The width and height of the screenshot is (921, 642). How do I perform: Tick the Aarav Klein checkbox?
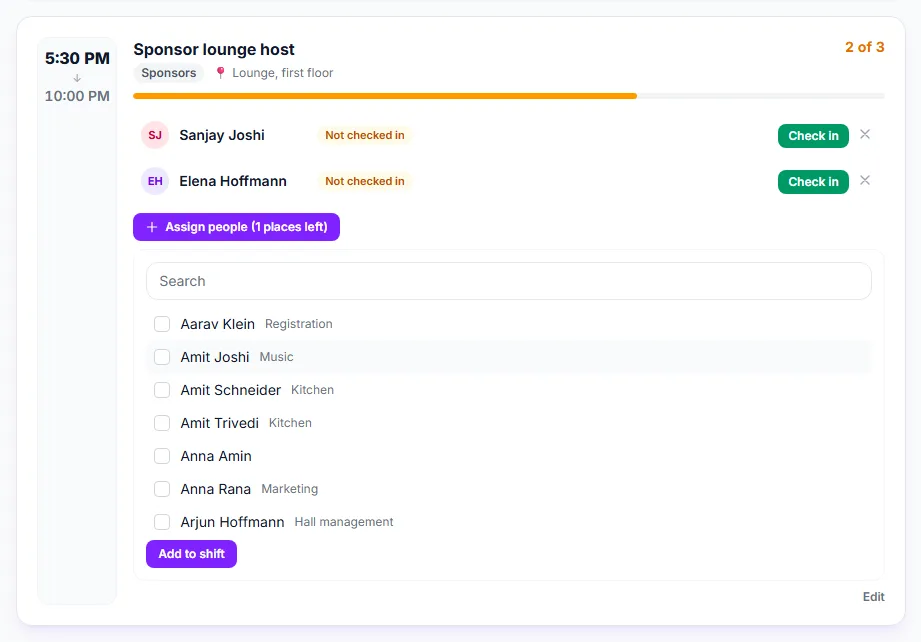[162, 324]
